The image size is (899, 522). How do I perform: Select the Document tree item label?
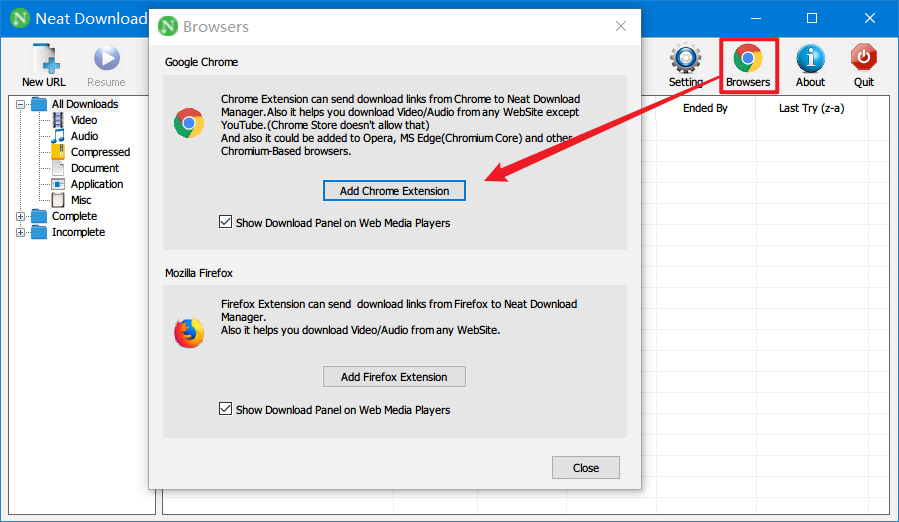click(95, 168)
